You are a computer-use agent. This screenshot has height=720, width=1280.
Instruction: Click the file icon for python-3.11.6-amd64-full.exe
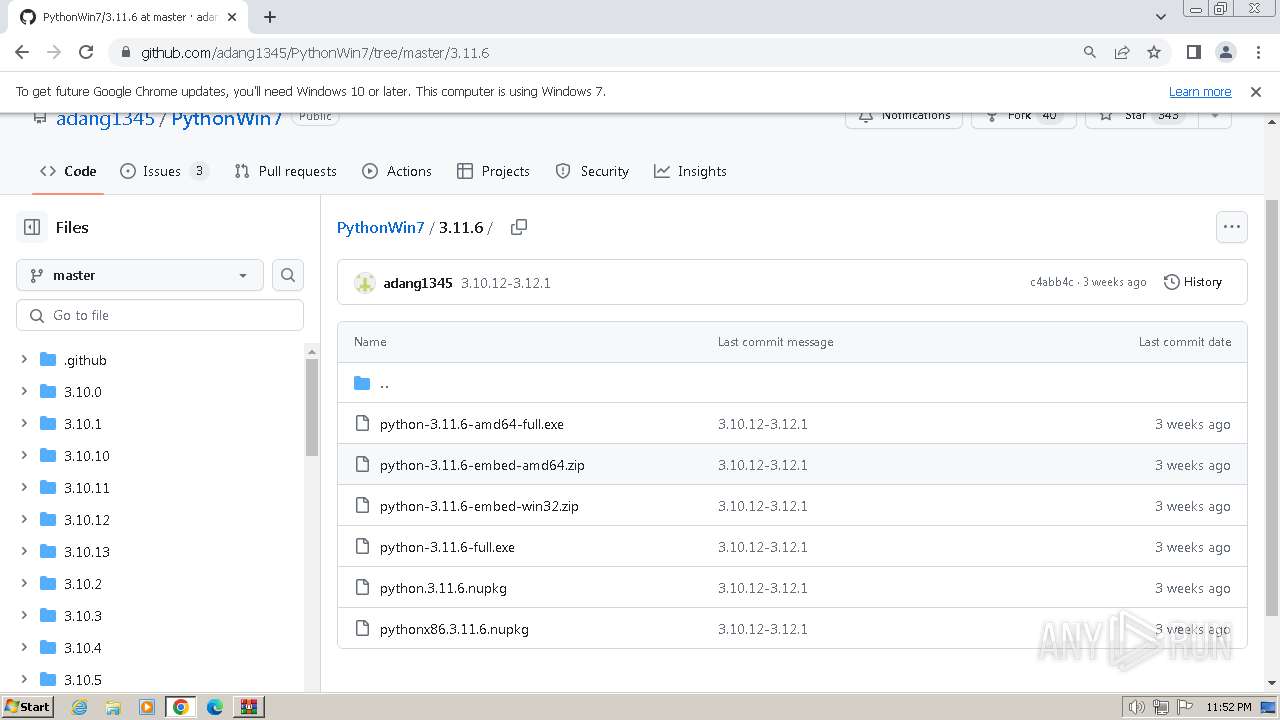363,424
